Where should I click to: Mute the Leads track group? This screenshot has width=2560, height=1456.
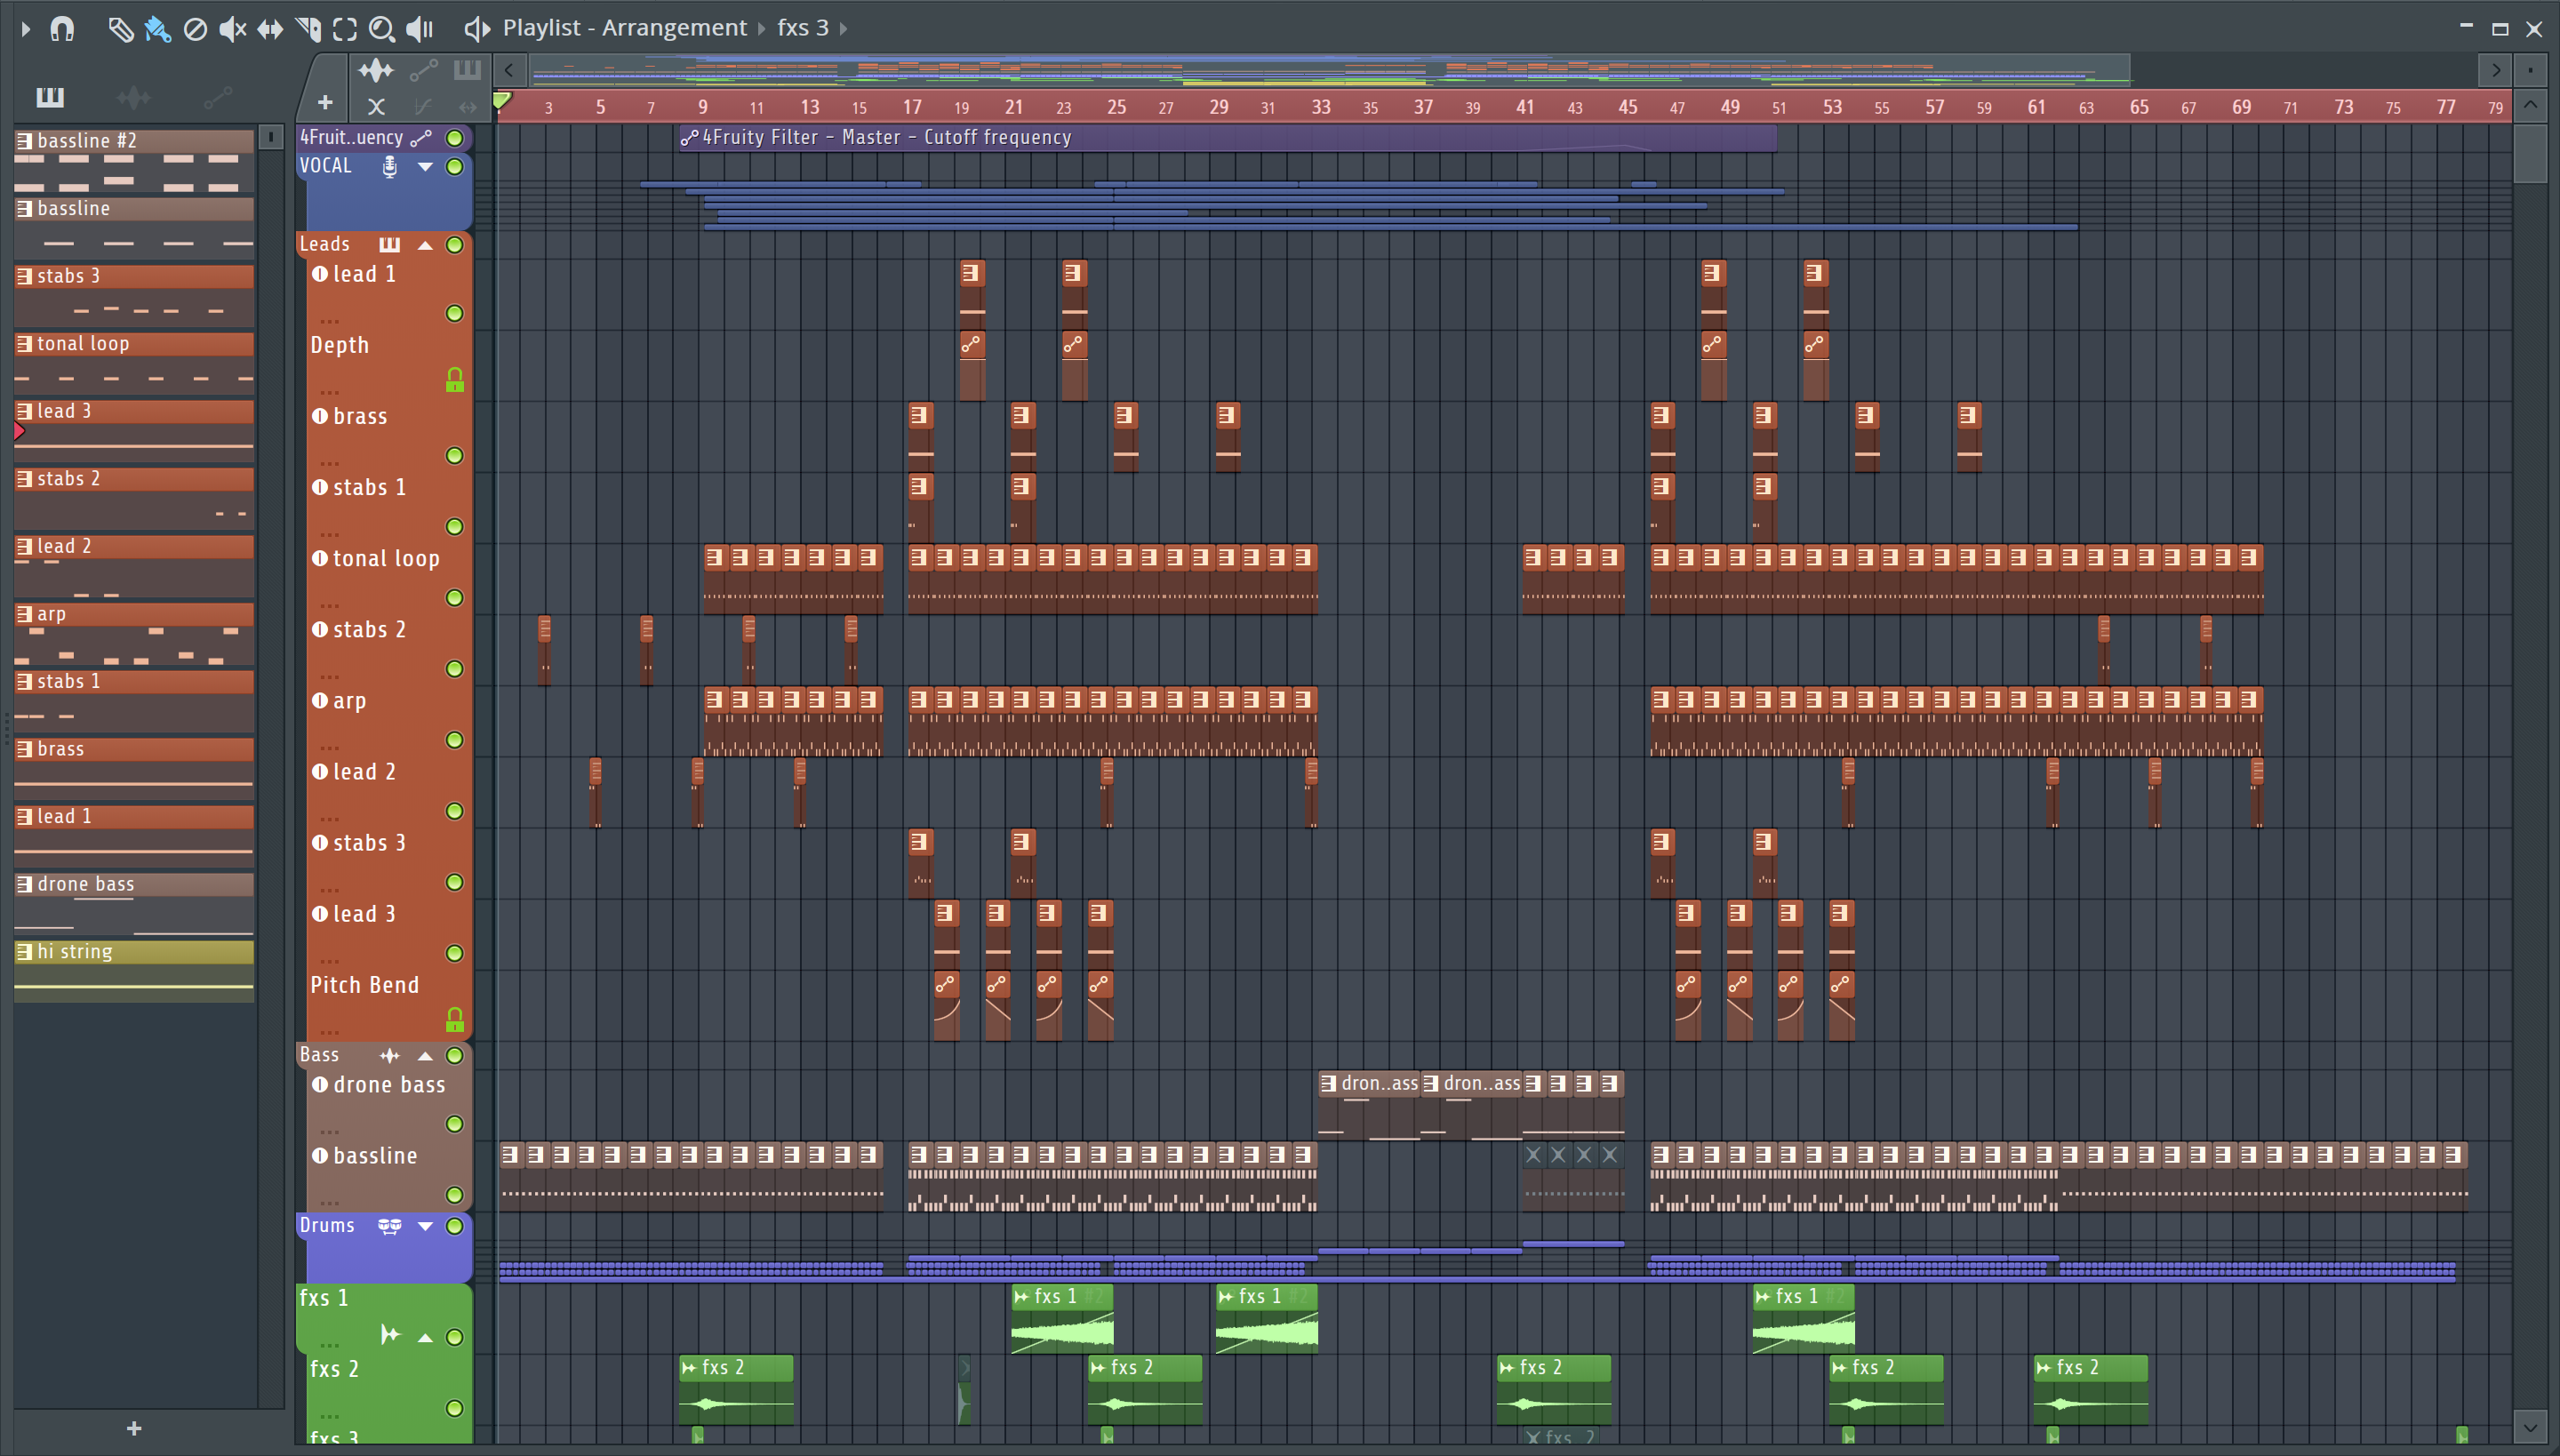pos(454,245)
